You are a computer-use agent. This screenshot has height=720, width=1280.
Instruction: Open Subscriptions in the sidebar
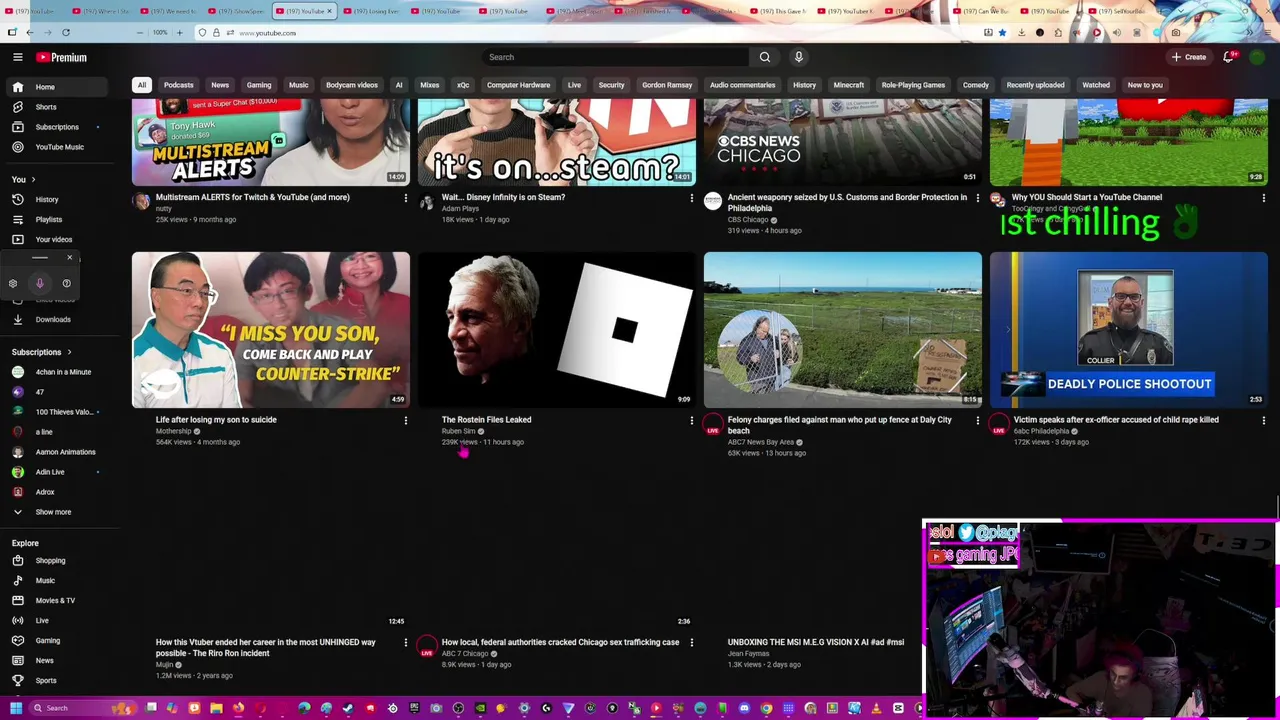[x=56, y=127]
